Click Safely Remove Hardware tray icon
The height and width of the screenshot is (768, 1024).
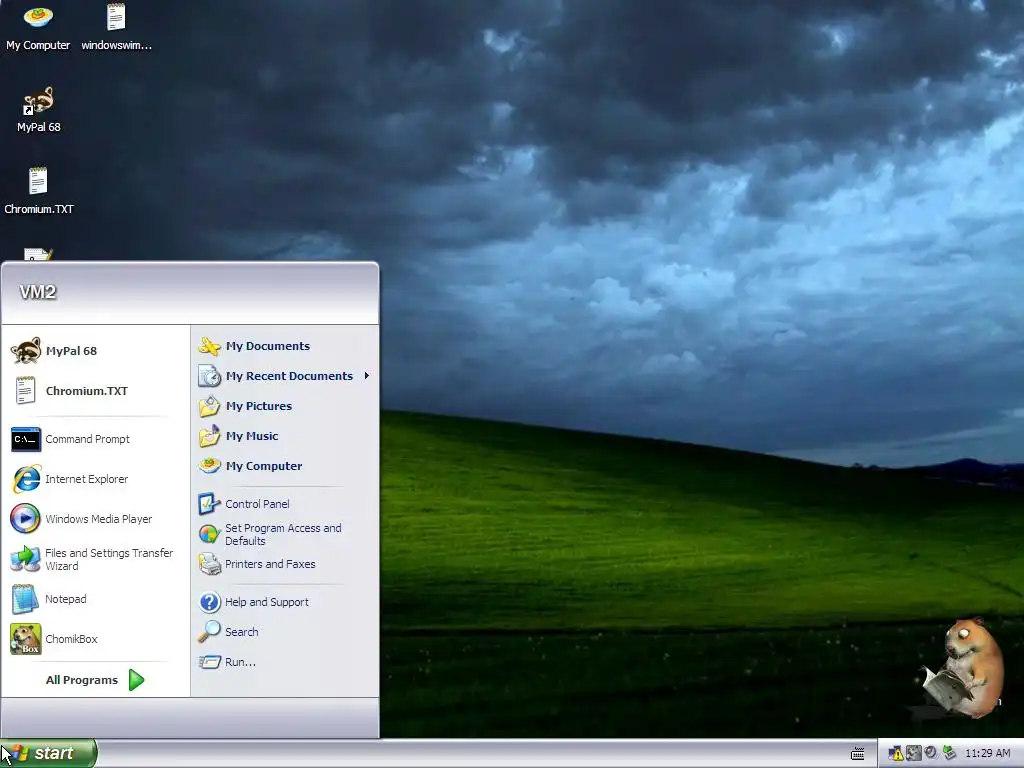click(949, 753)
